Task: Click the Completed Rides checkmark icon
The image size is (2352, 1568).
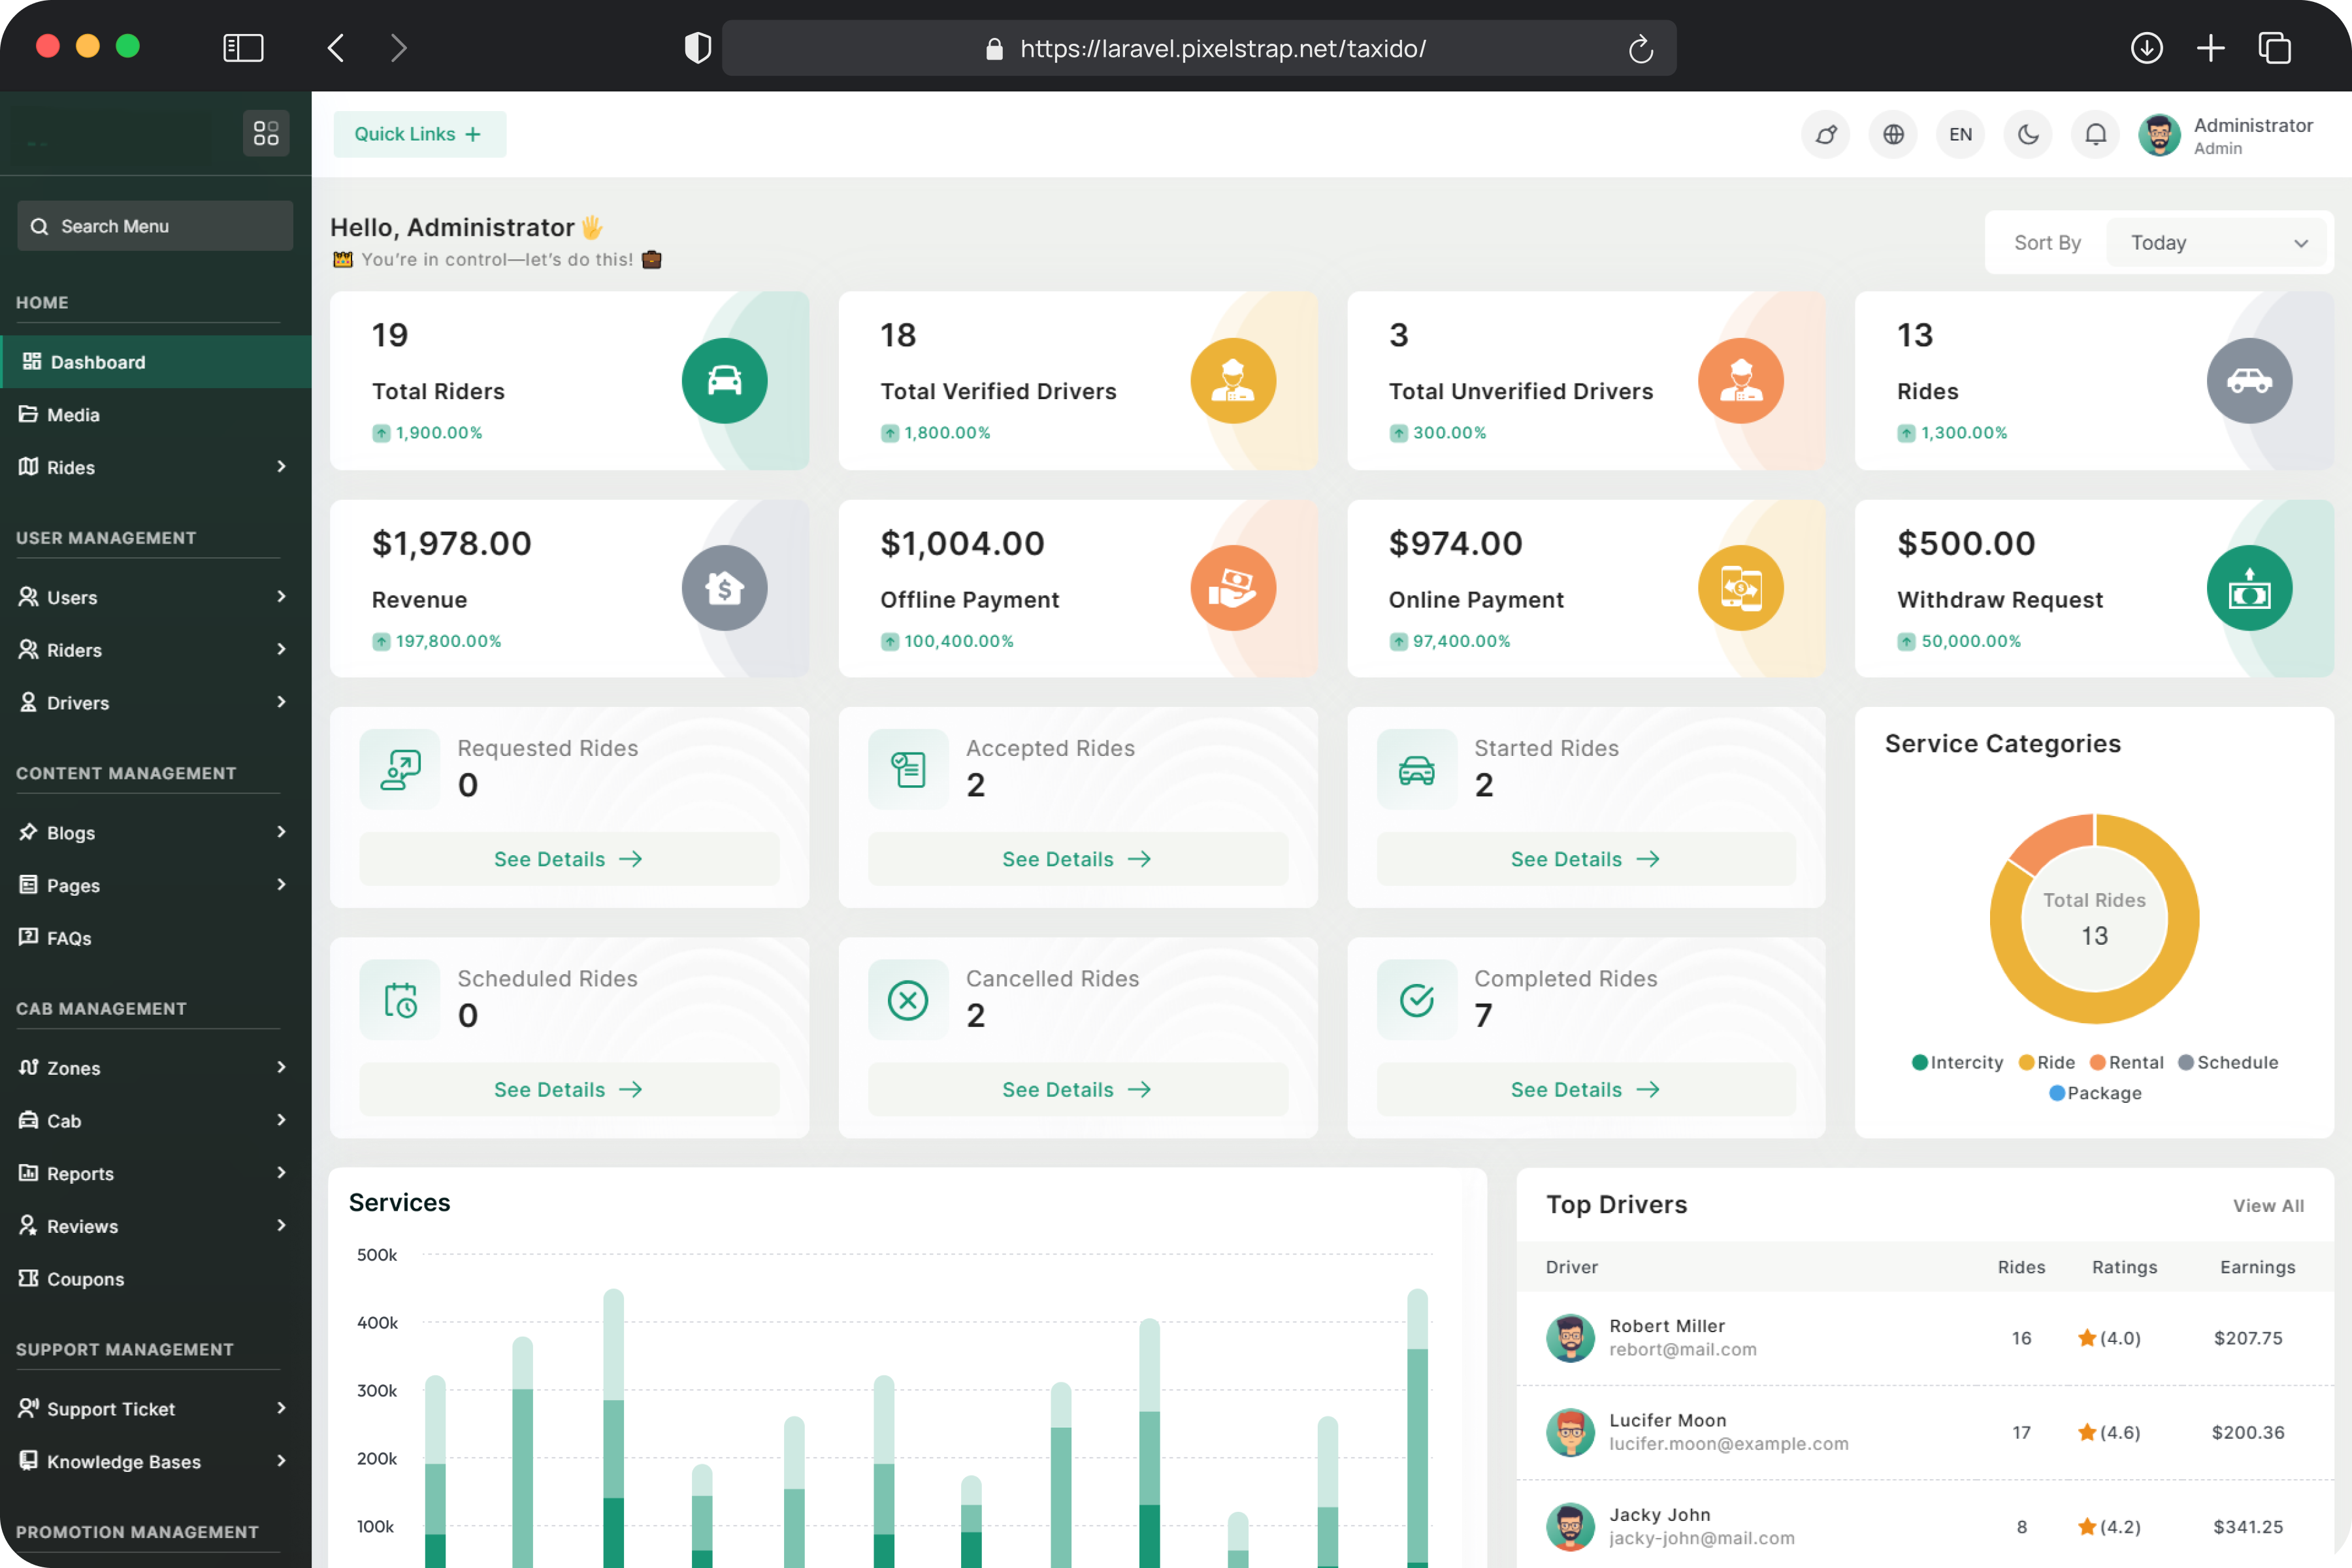Action: [1416, 1000]
